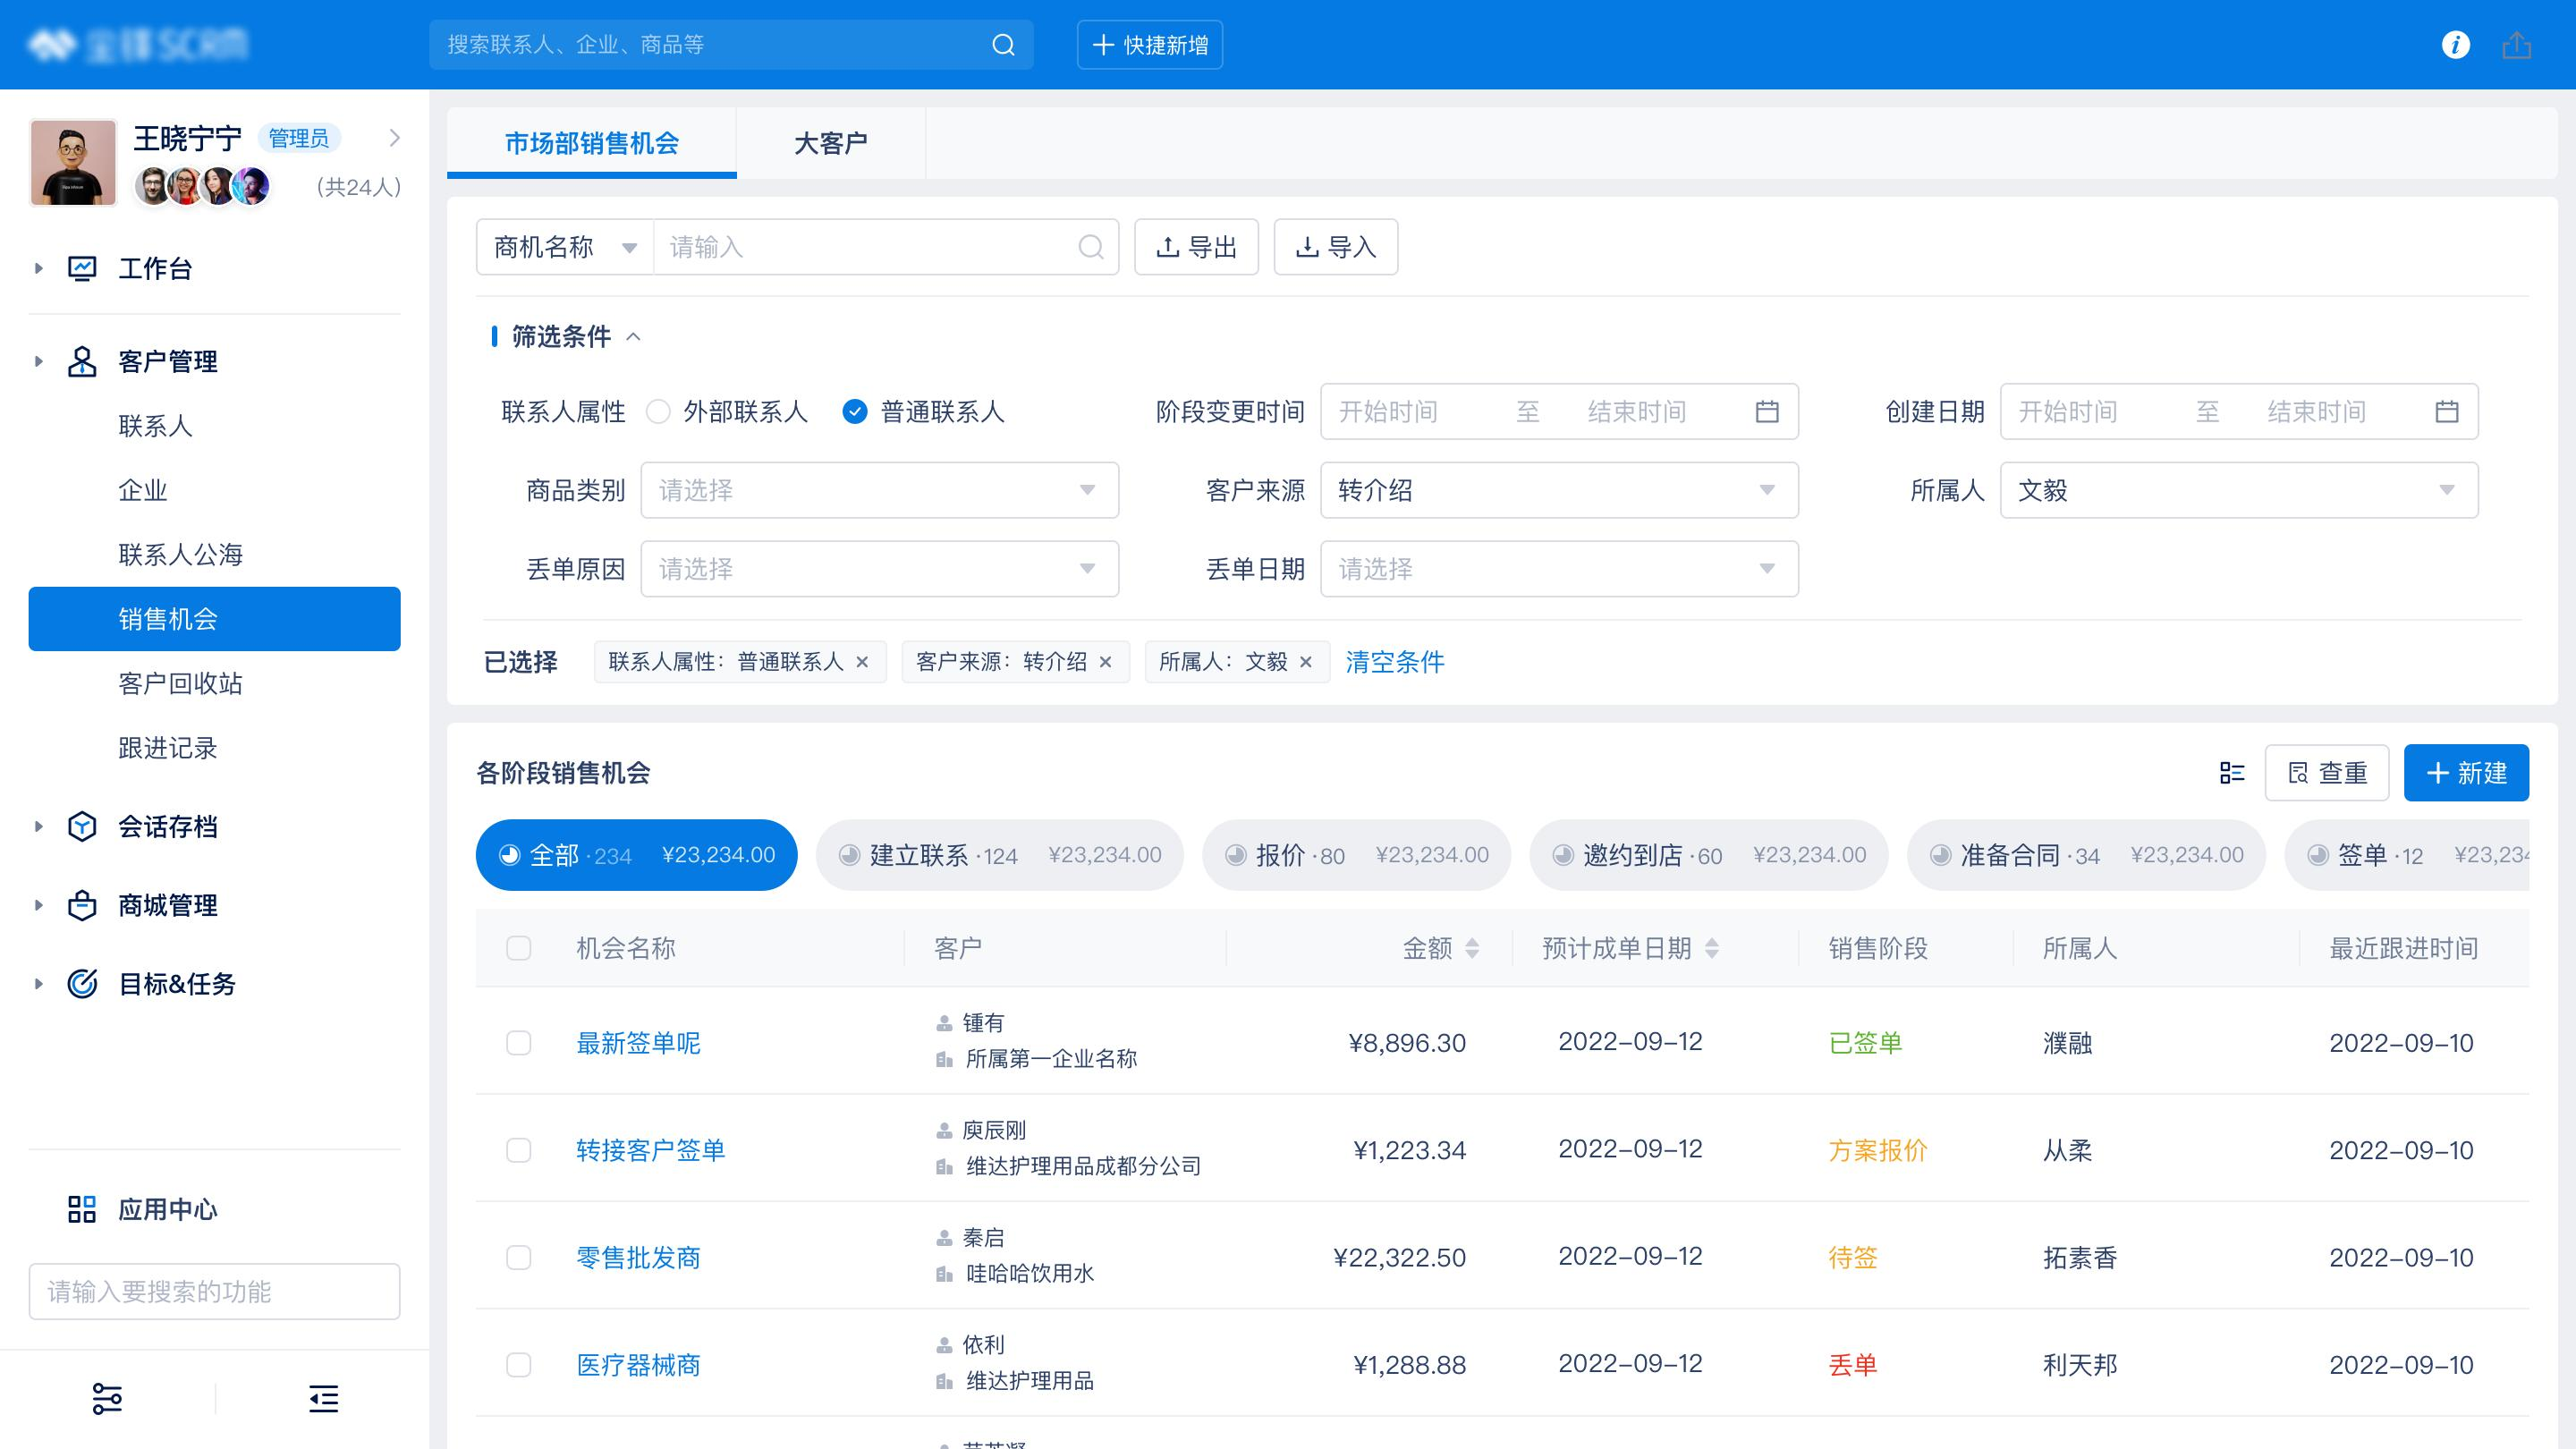Image resolution: width=2576 pixels, height=1449 pixels.
Task: Tick the select-all checkbox in table header
Action: 518,948
